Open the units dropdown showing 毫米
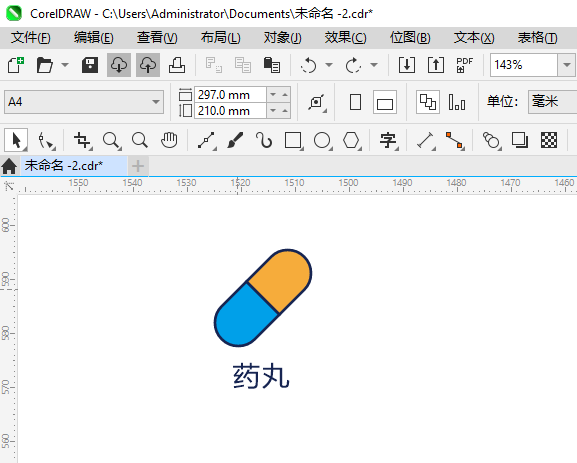 point(552,102)
